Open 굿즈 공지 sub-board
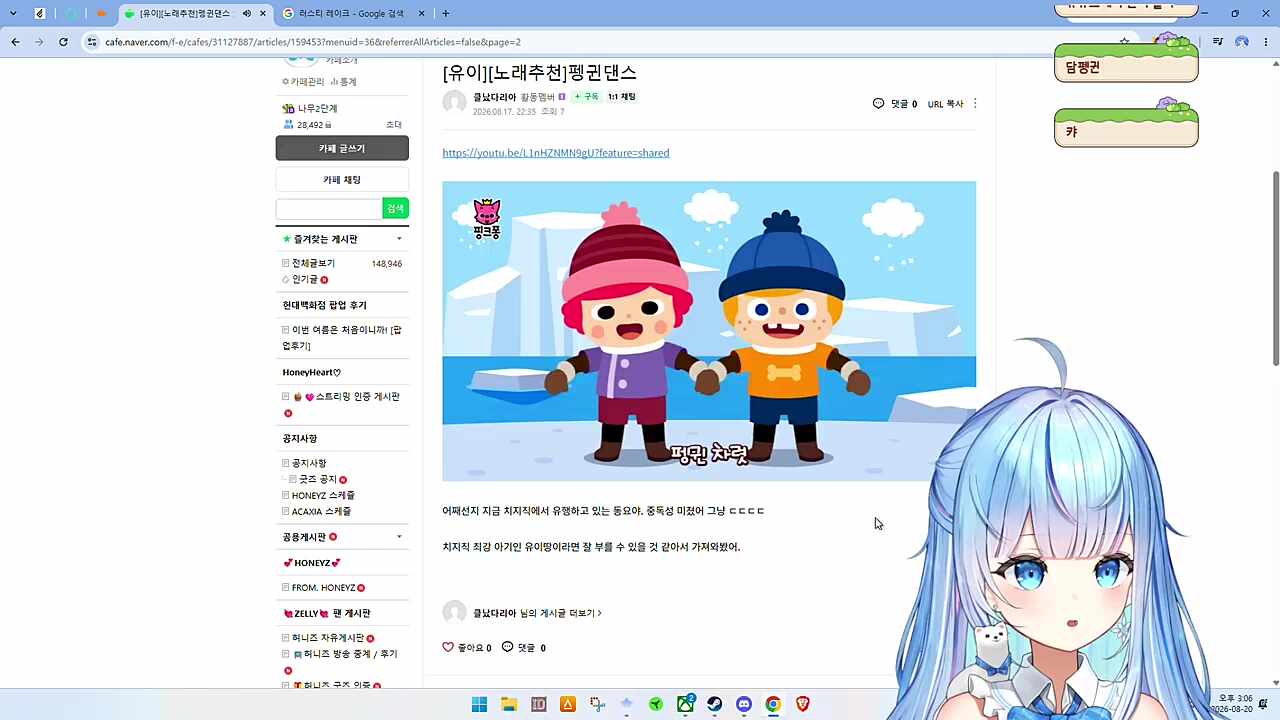The width and height of the screenshot is (1280, 720). click(318, 479)
